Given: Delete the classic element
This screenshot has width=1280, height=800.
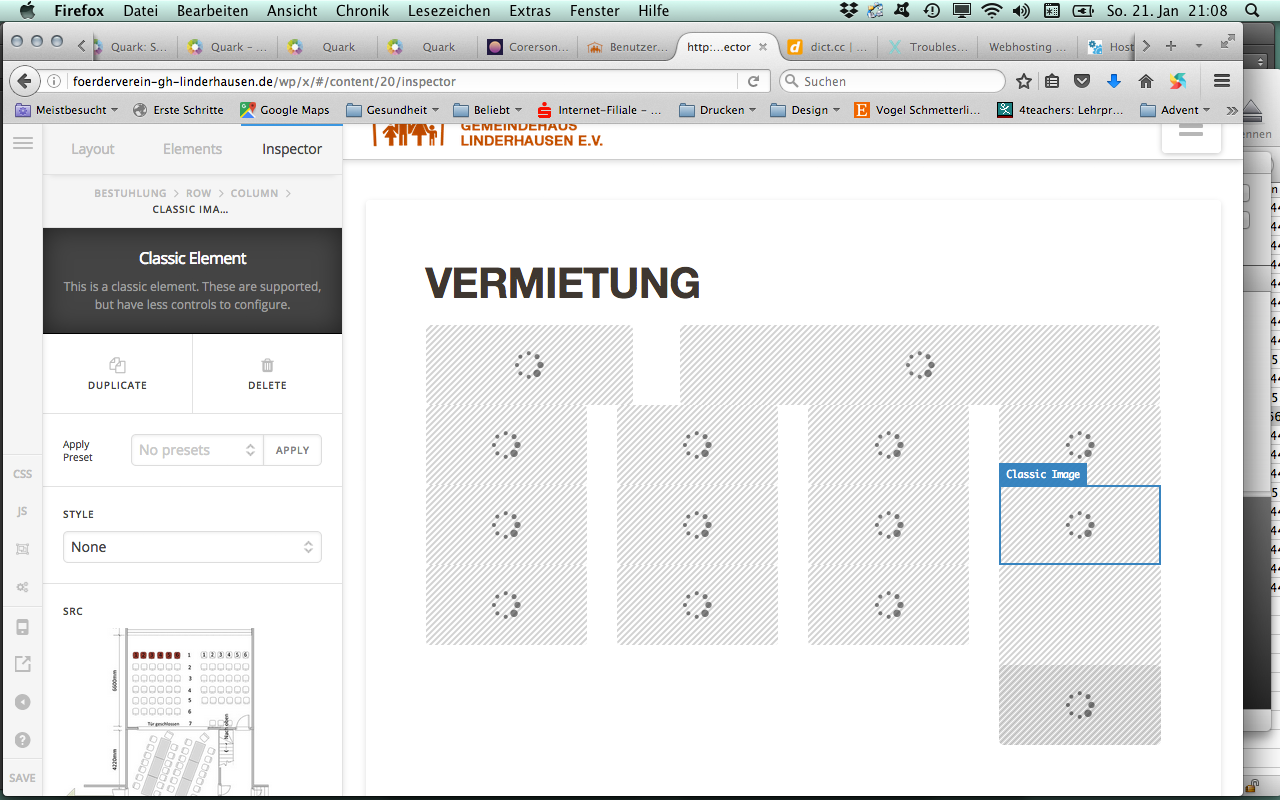Looking at the screenshot, I should pyautogui.click(x=267, y=374).
